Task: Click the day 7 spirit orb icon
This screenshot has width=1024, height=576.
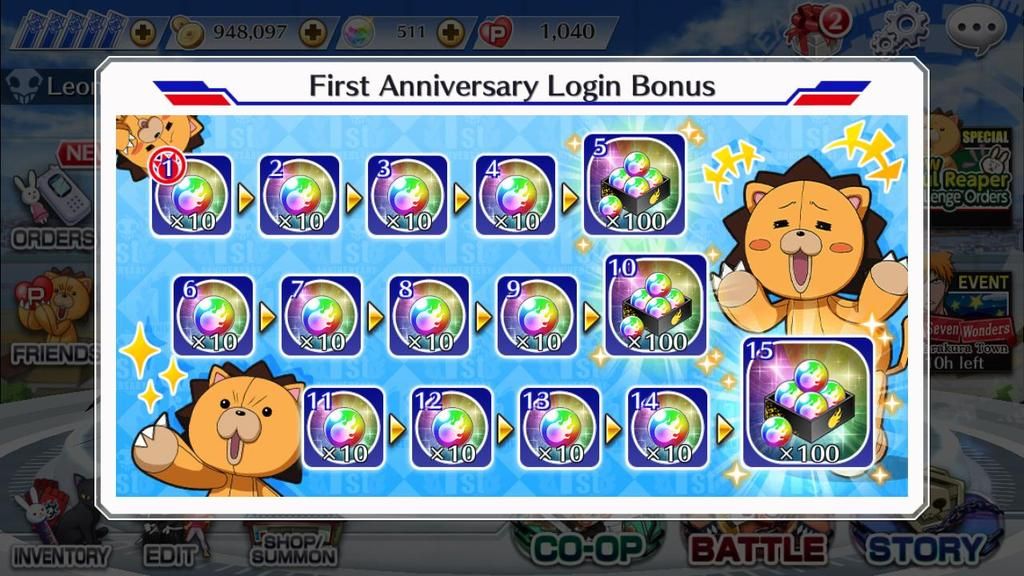Action: 321,315
